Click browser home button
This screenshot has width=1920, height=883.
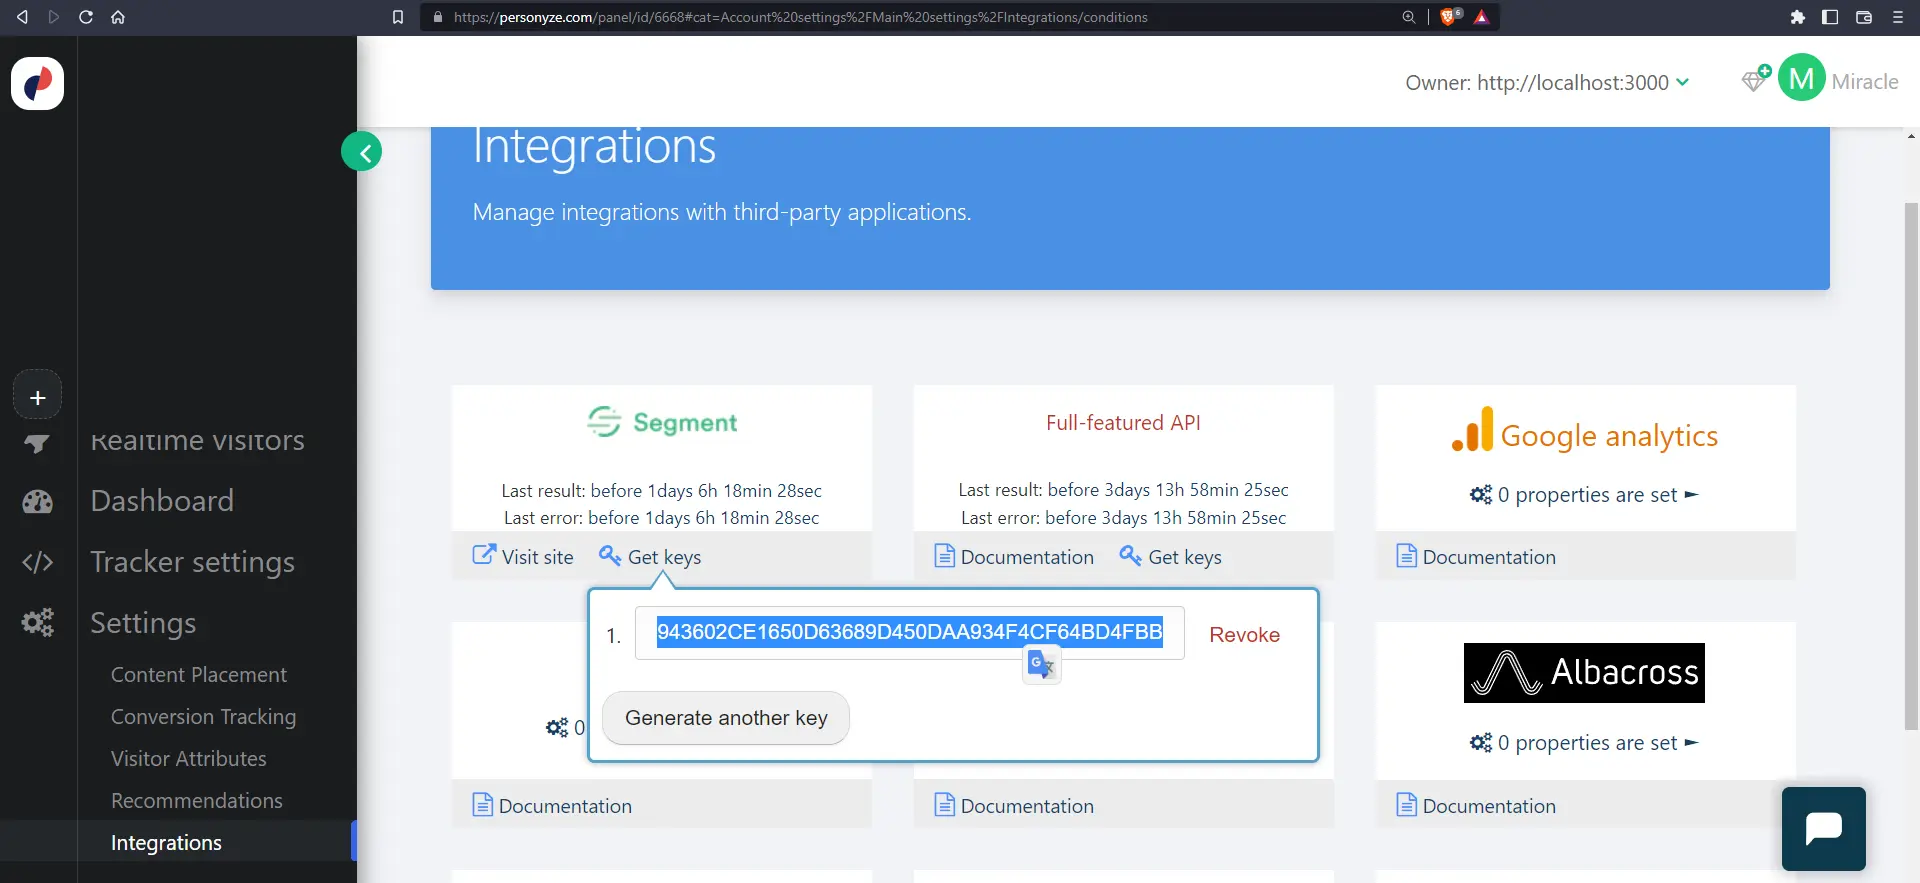click(x=118, y=17)
